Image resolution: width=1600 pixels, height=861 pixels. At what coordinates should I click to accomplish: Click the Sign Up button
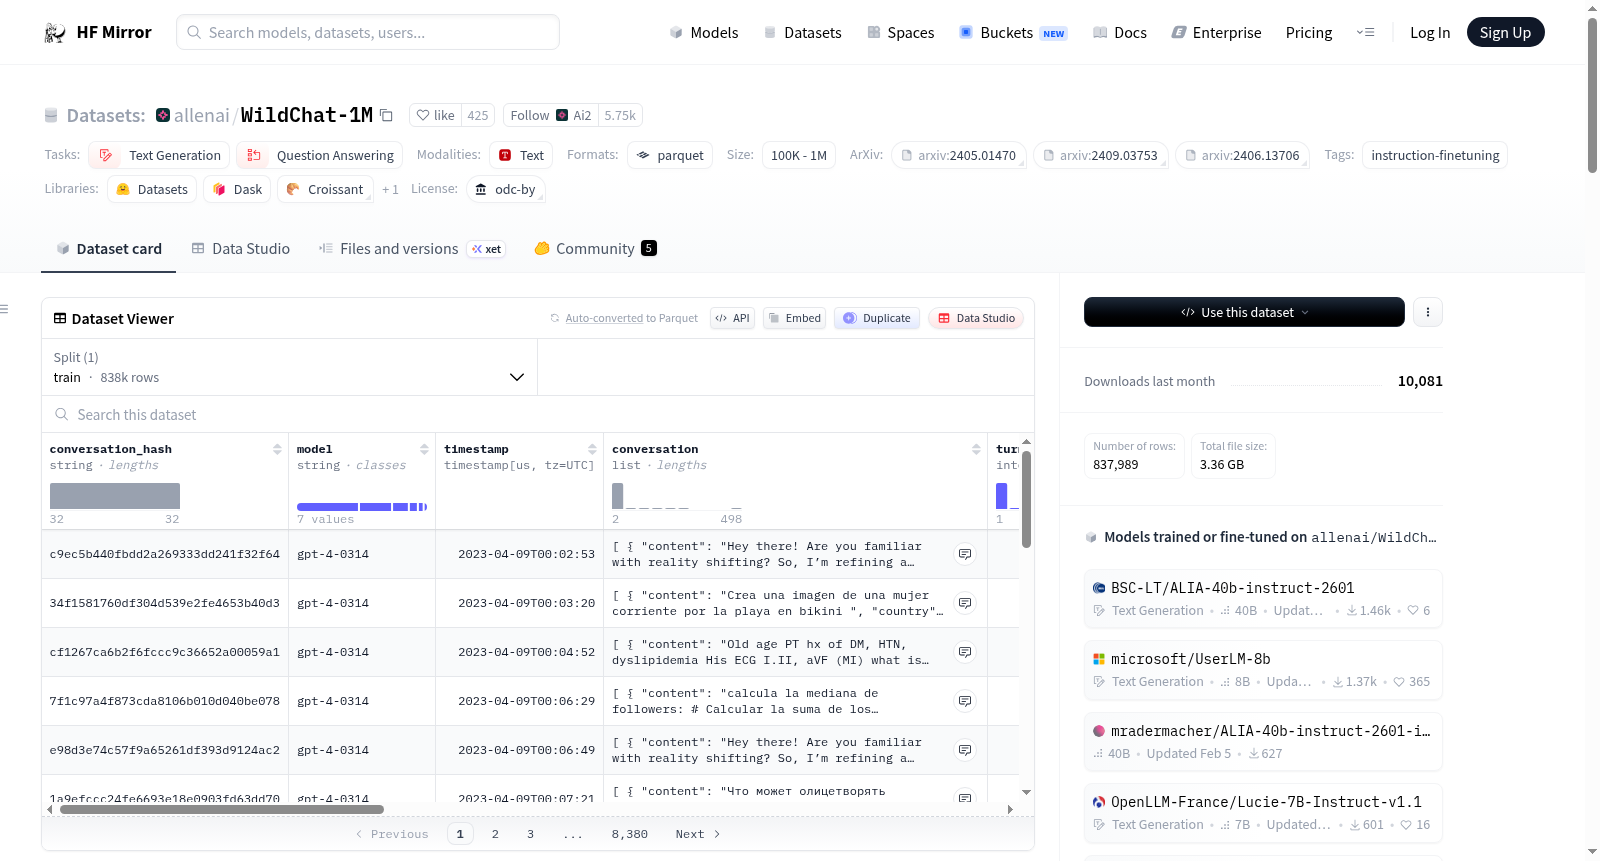(1505, 32)
